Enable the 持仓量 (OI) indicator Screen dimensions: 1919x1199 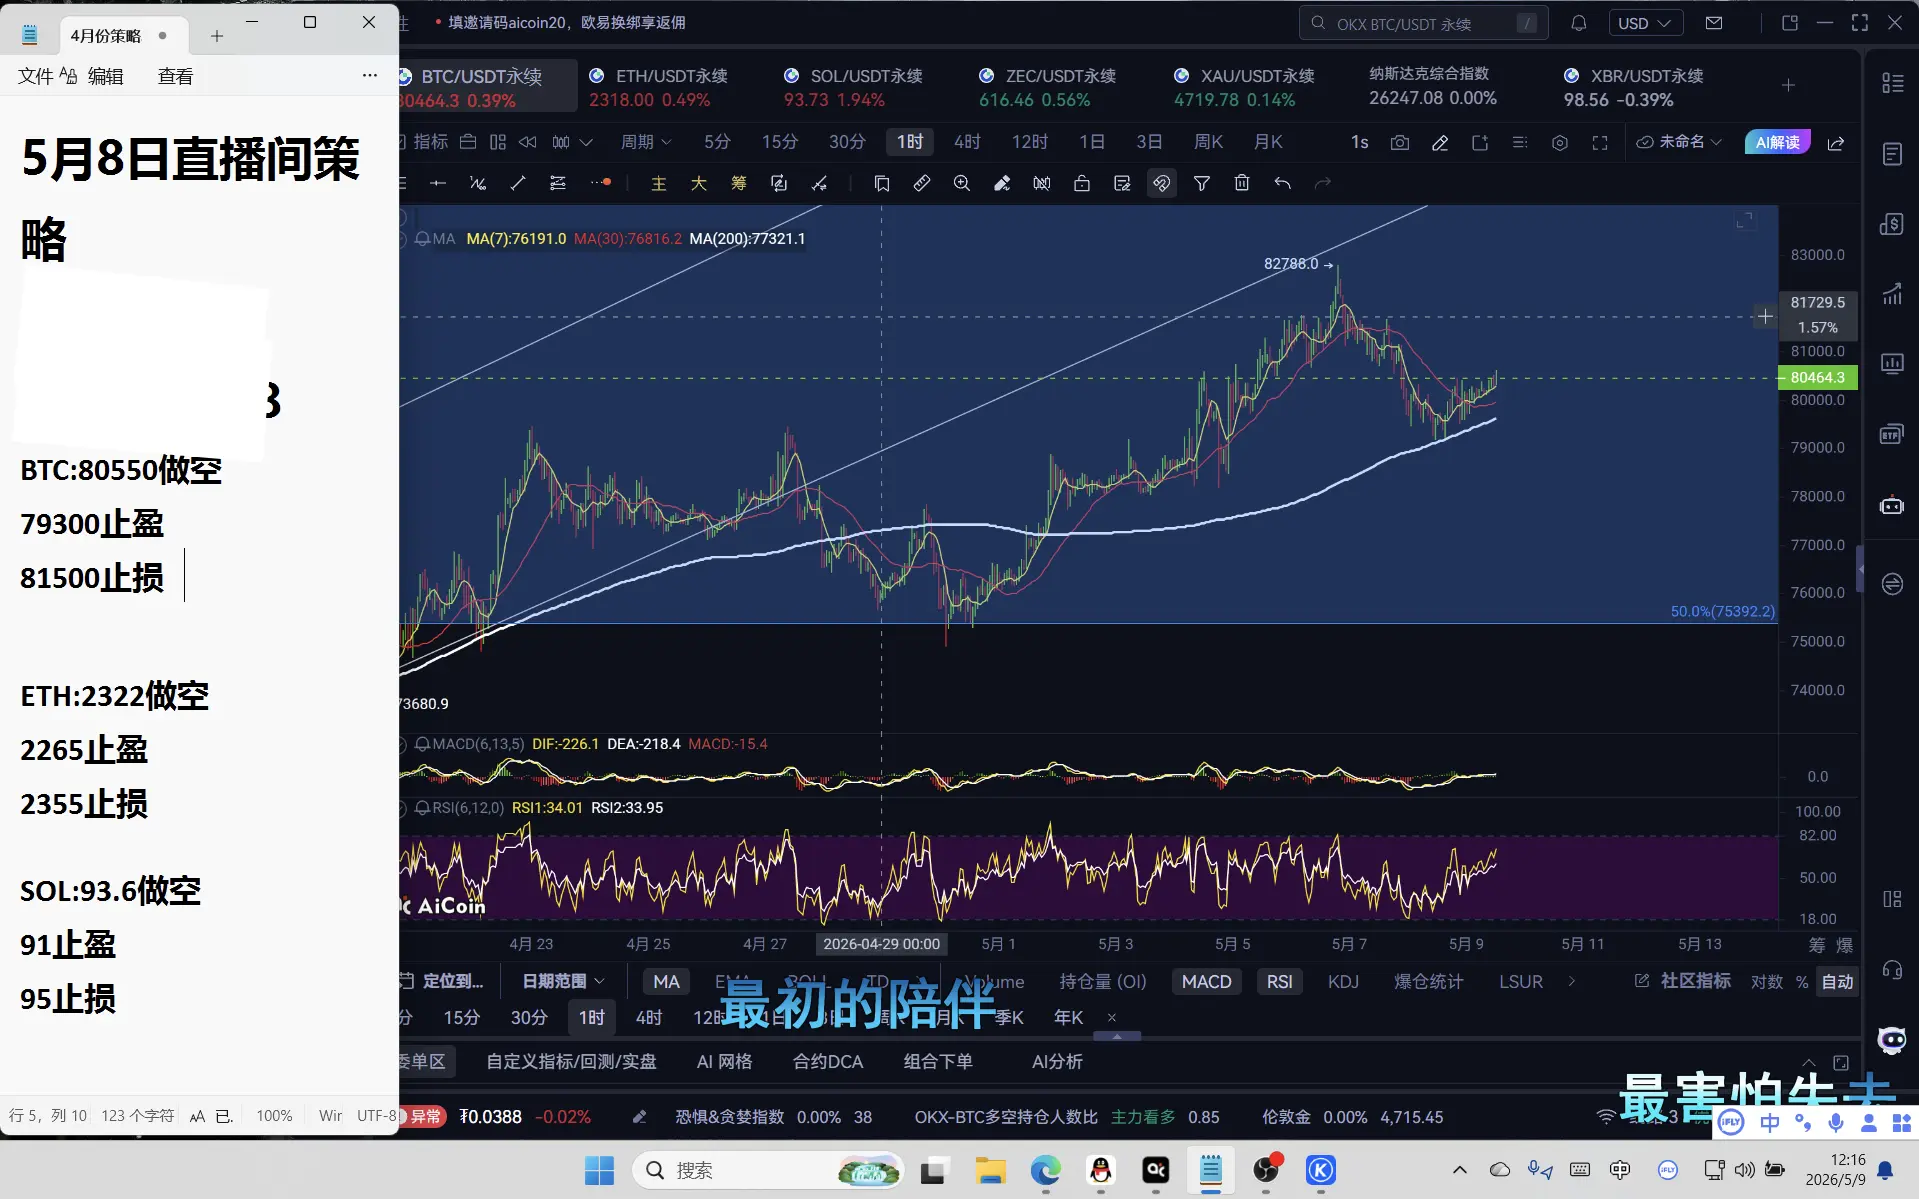1103,982
